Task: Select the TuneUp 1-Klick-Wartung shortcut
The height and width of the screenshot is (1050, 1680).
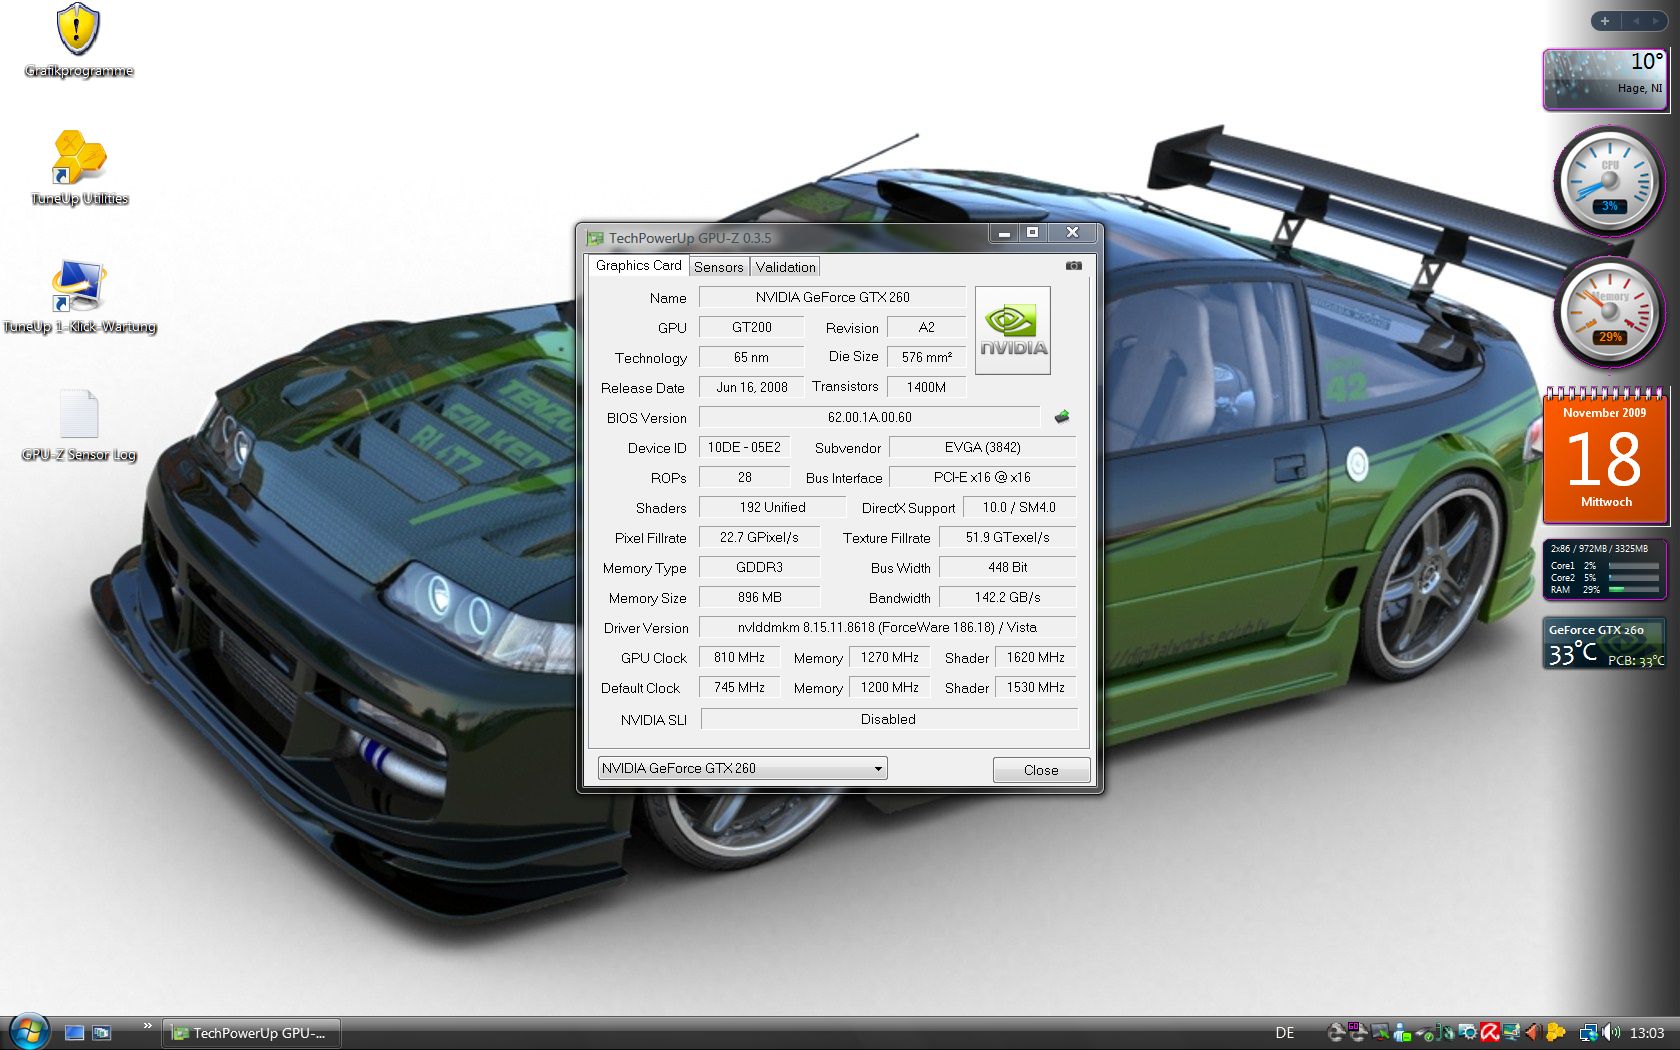Action: tap(79, 296)
